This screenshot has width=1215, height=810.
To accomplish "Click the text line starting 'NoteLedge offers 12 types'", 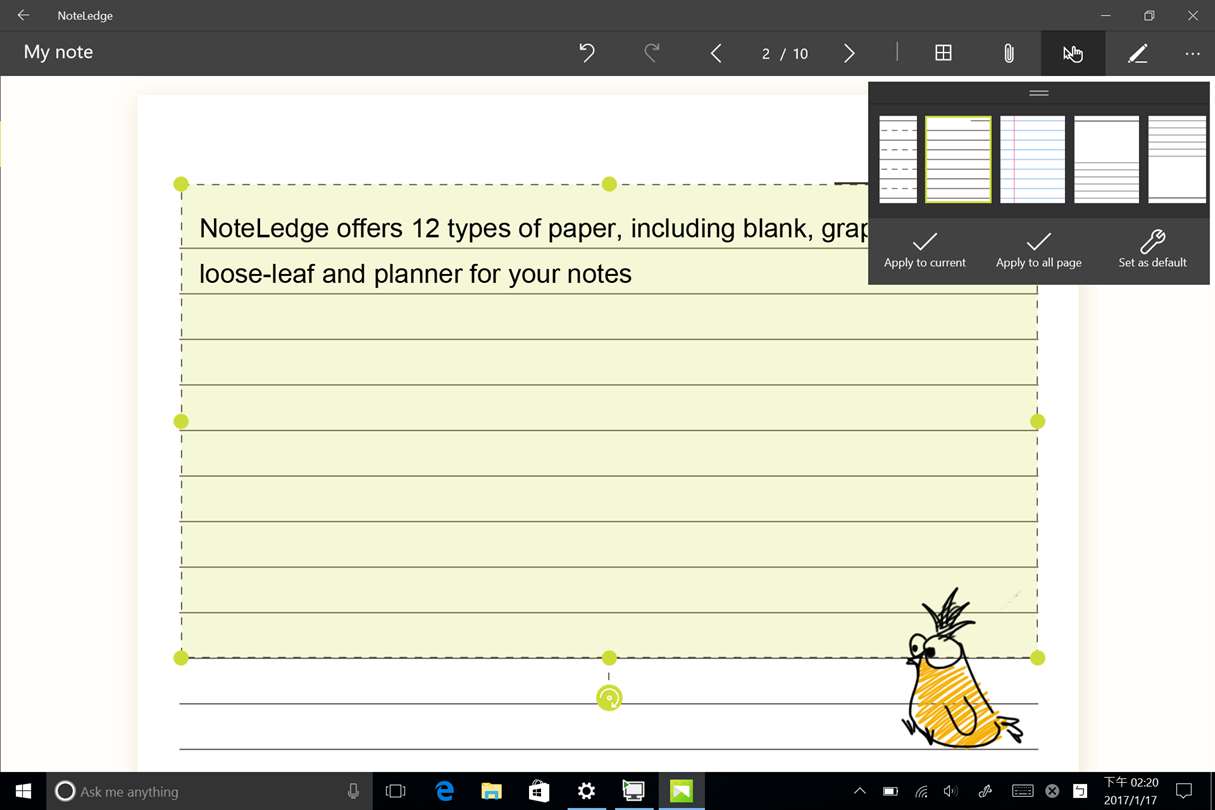I will [x=533, y=229].
